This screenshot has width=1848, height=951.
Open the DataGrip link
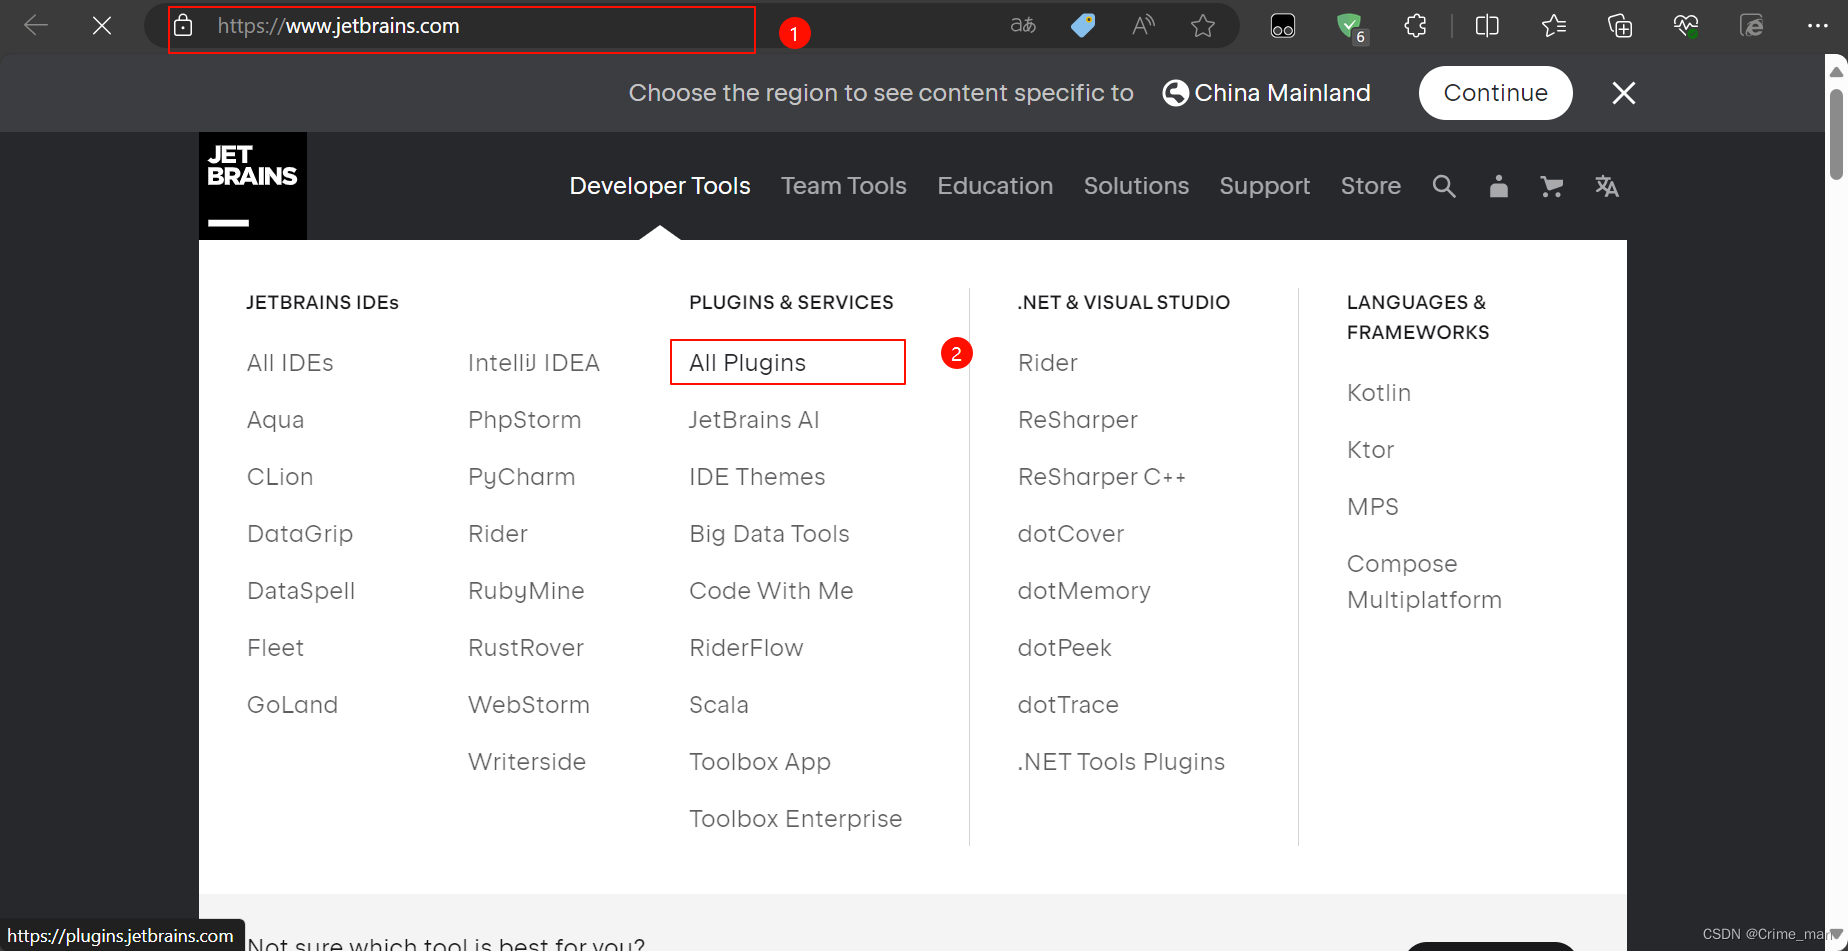[300, 534]
